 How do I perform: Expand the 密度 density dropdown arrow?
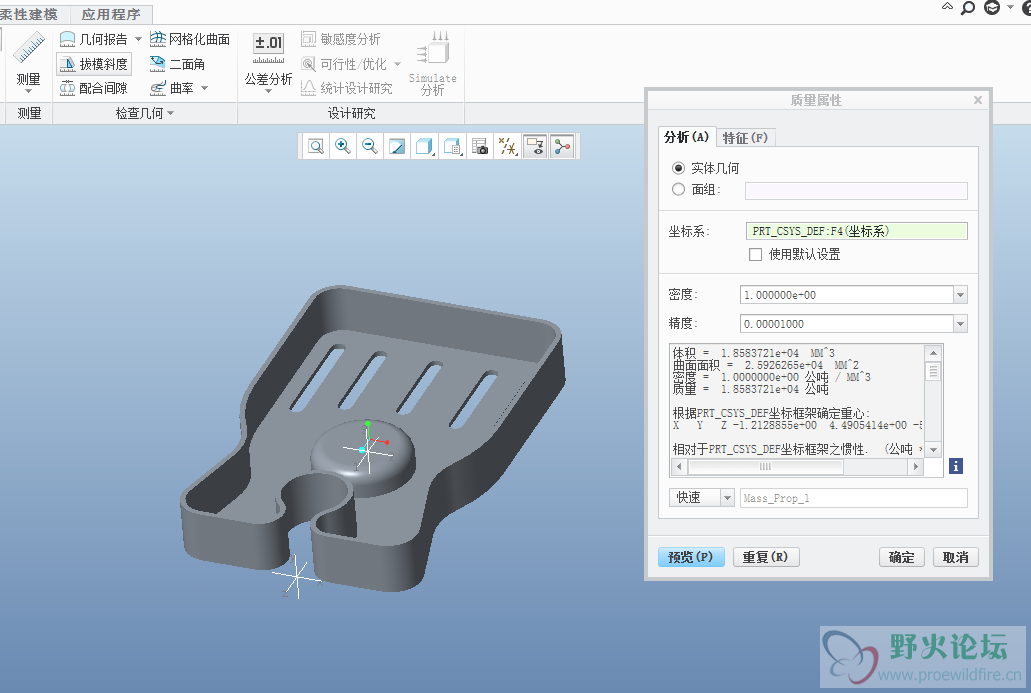(x=960, y=295)
